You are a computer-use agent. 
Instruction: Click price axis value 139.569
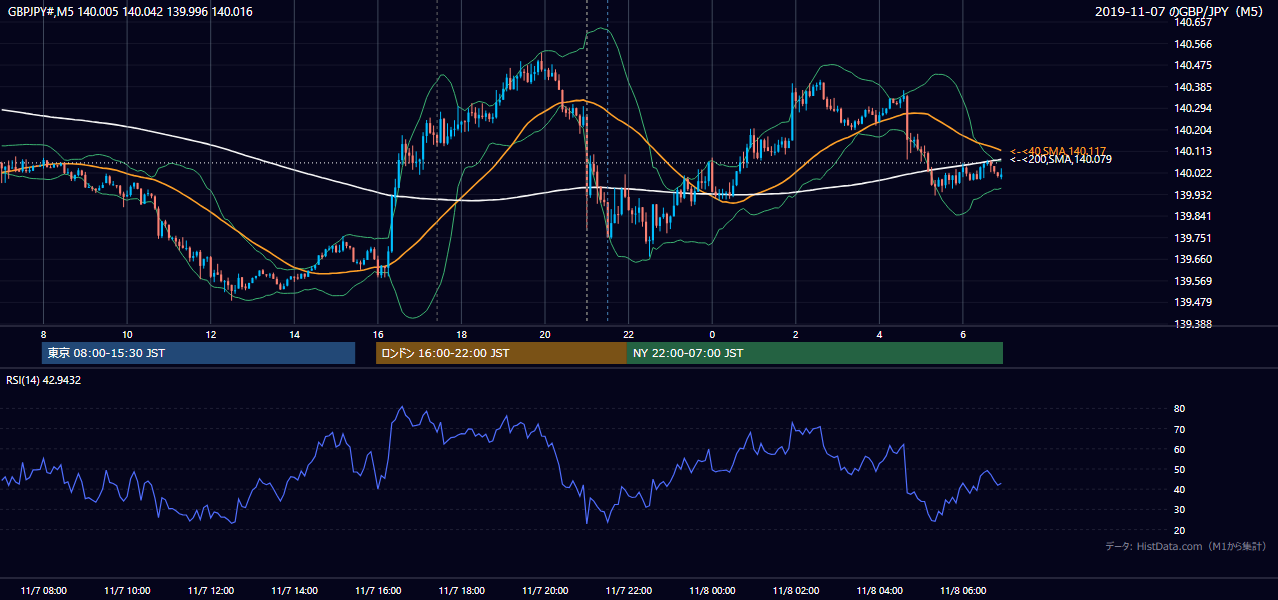(1192, 281)
